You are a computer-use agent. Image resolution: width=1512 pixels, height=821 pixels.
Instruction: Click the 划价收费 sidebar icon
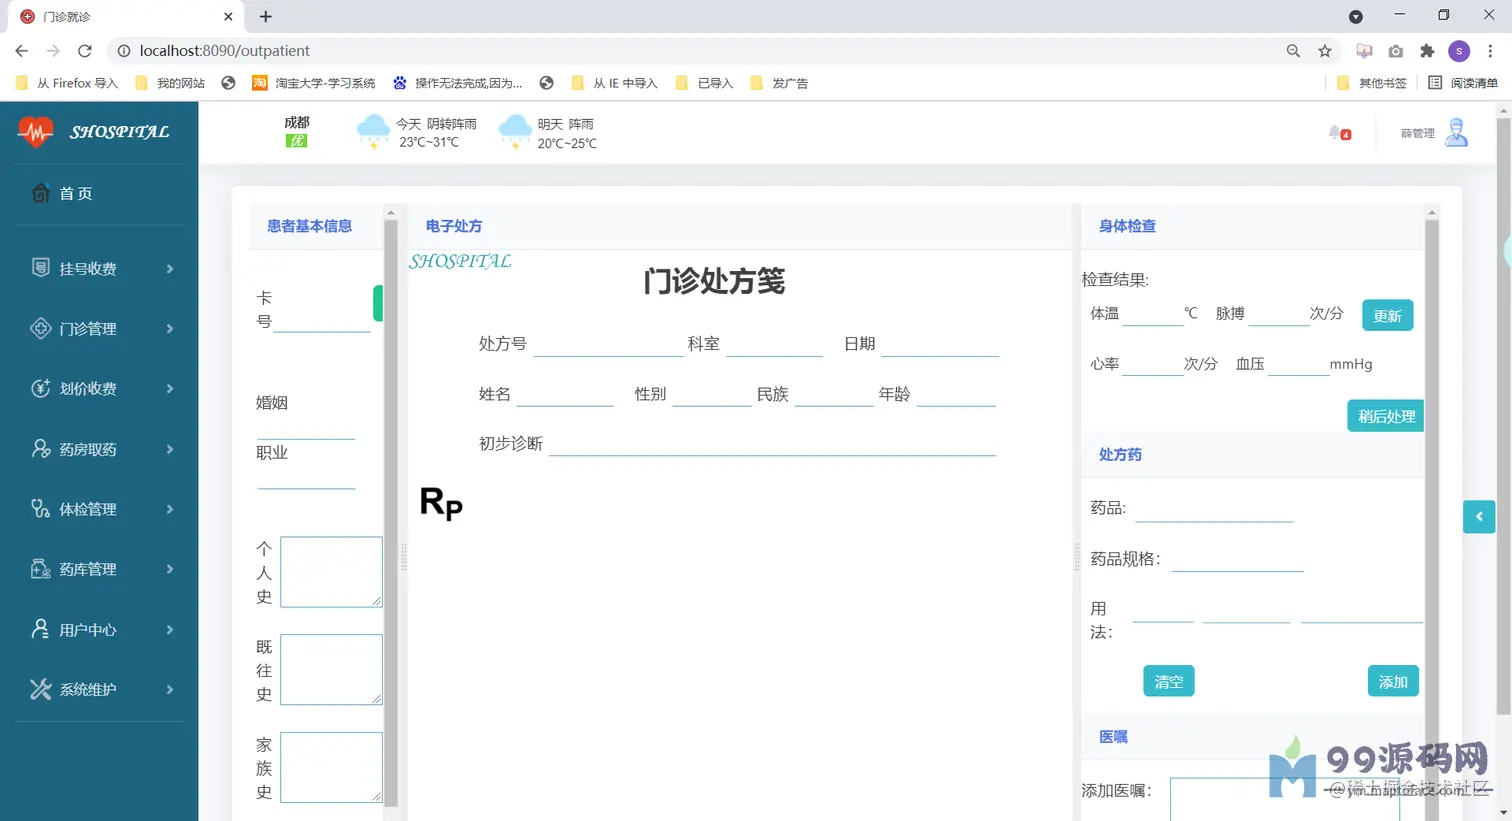click(x=40, y=388)
